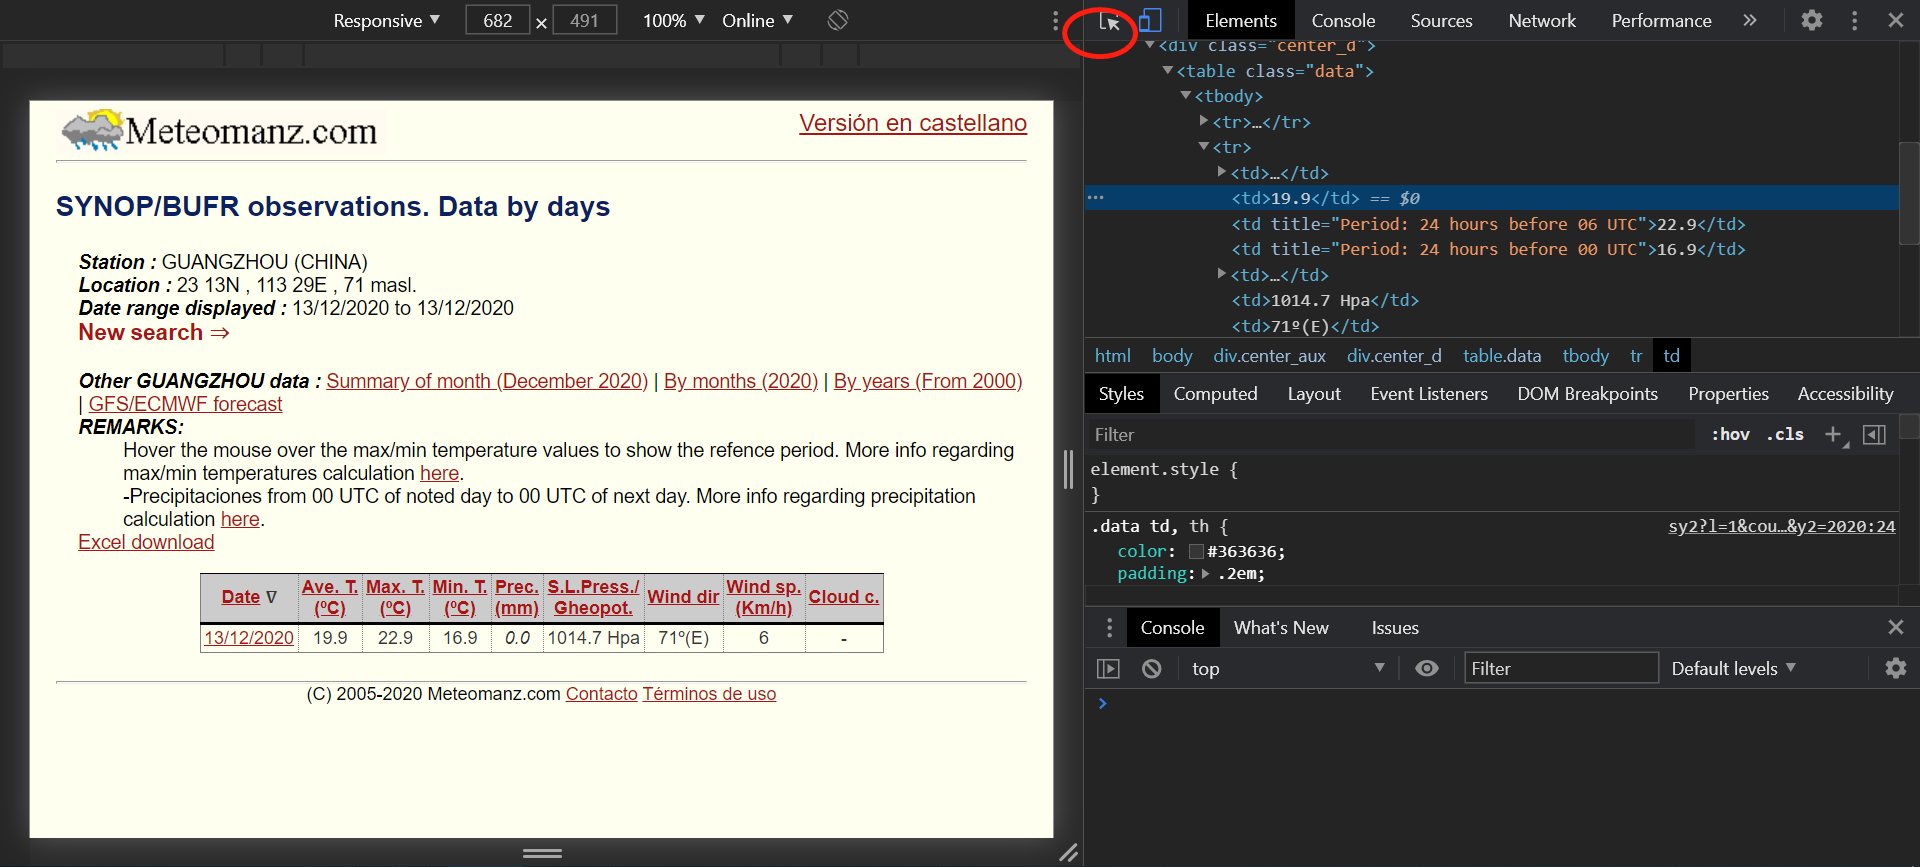Image resolution: width=1920 pixels, height=867 pixels.
Task: Toggle the device toolbar icon
Action: (x=1151, y=20)
